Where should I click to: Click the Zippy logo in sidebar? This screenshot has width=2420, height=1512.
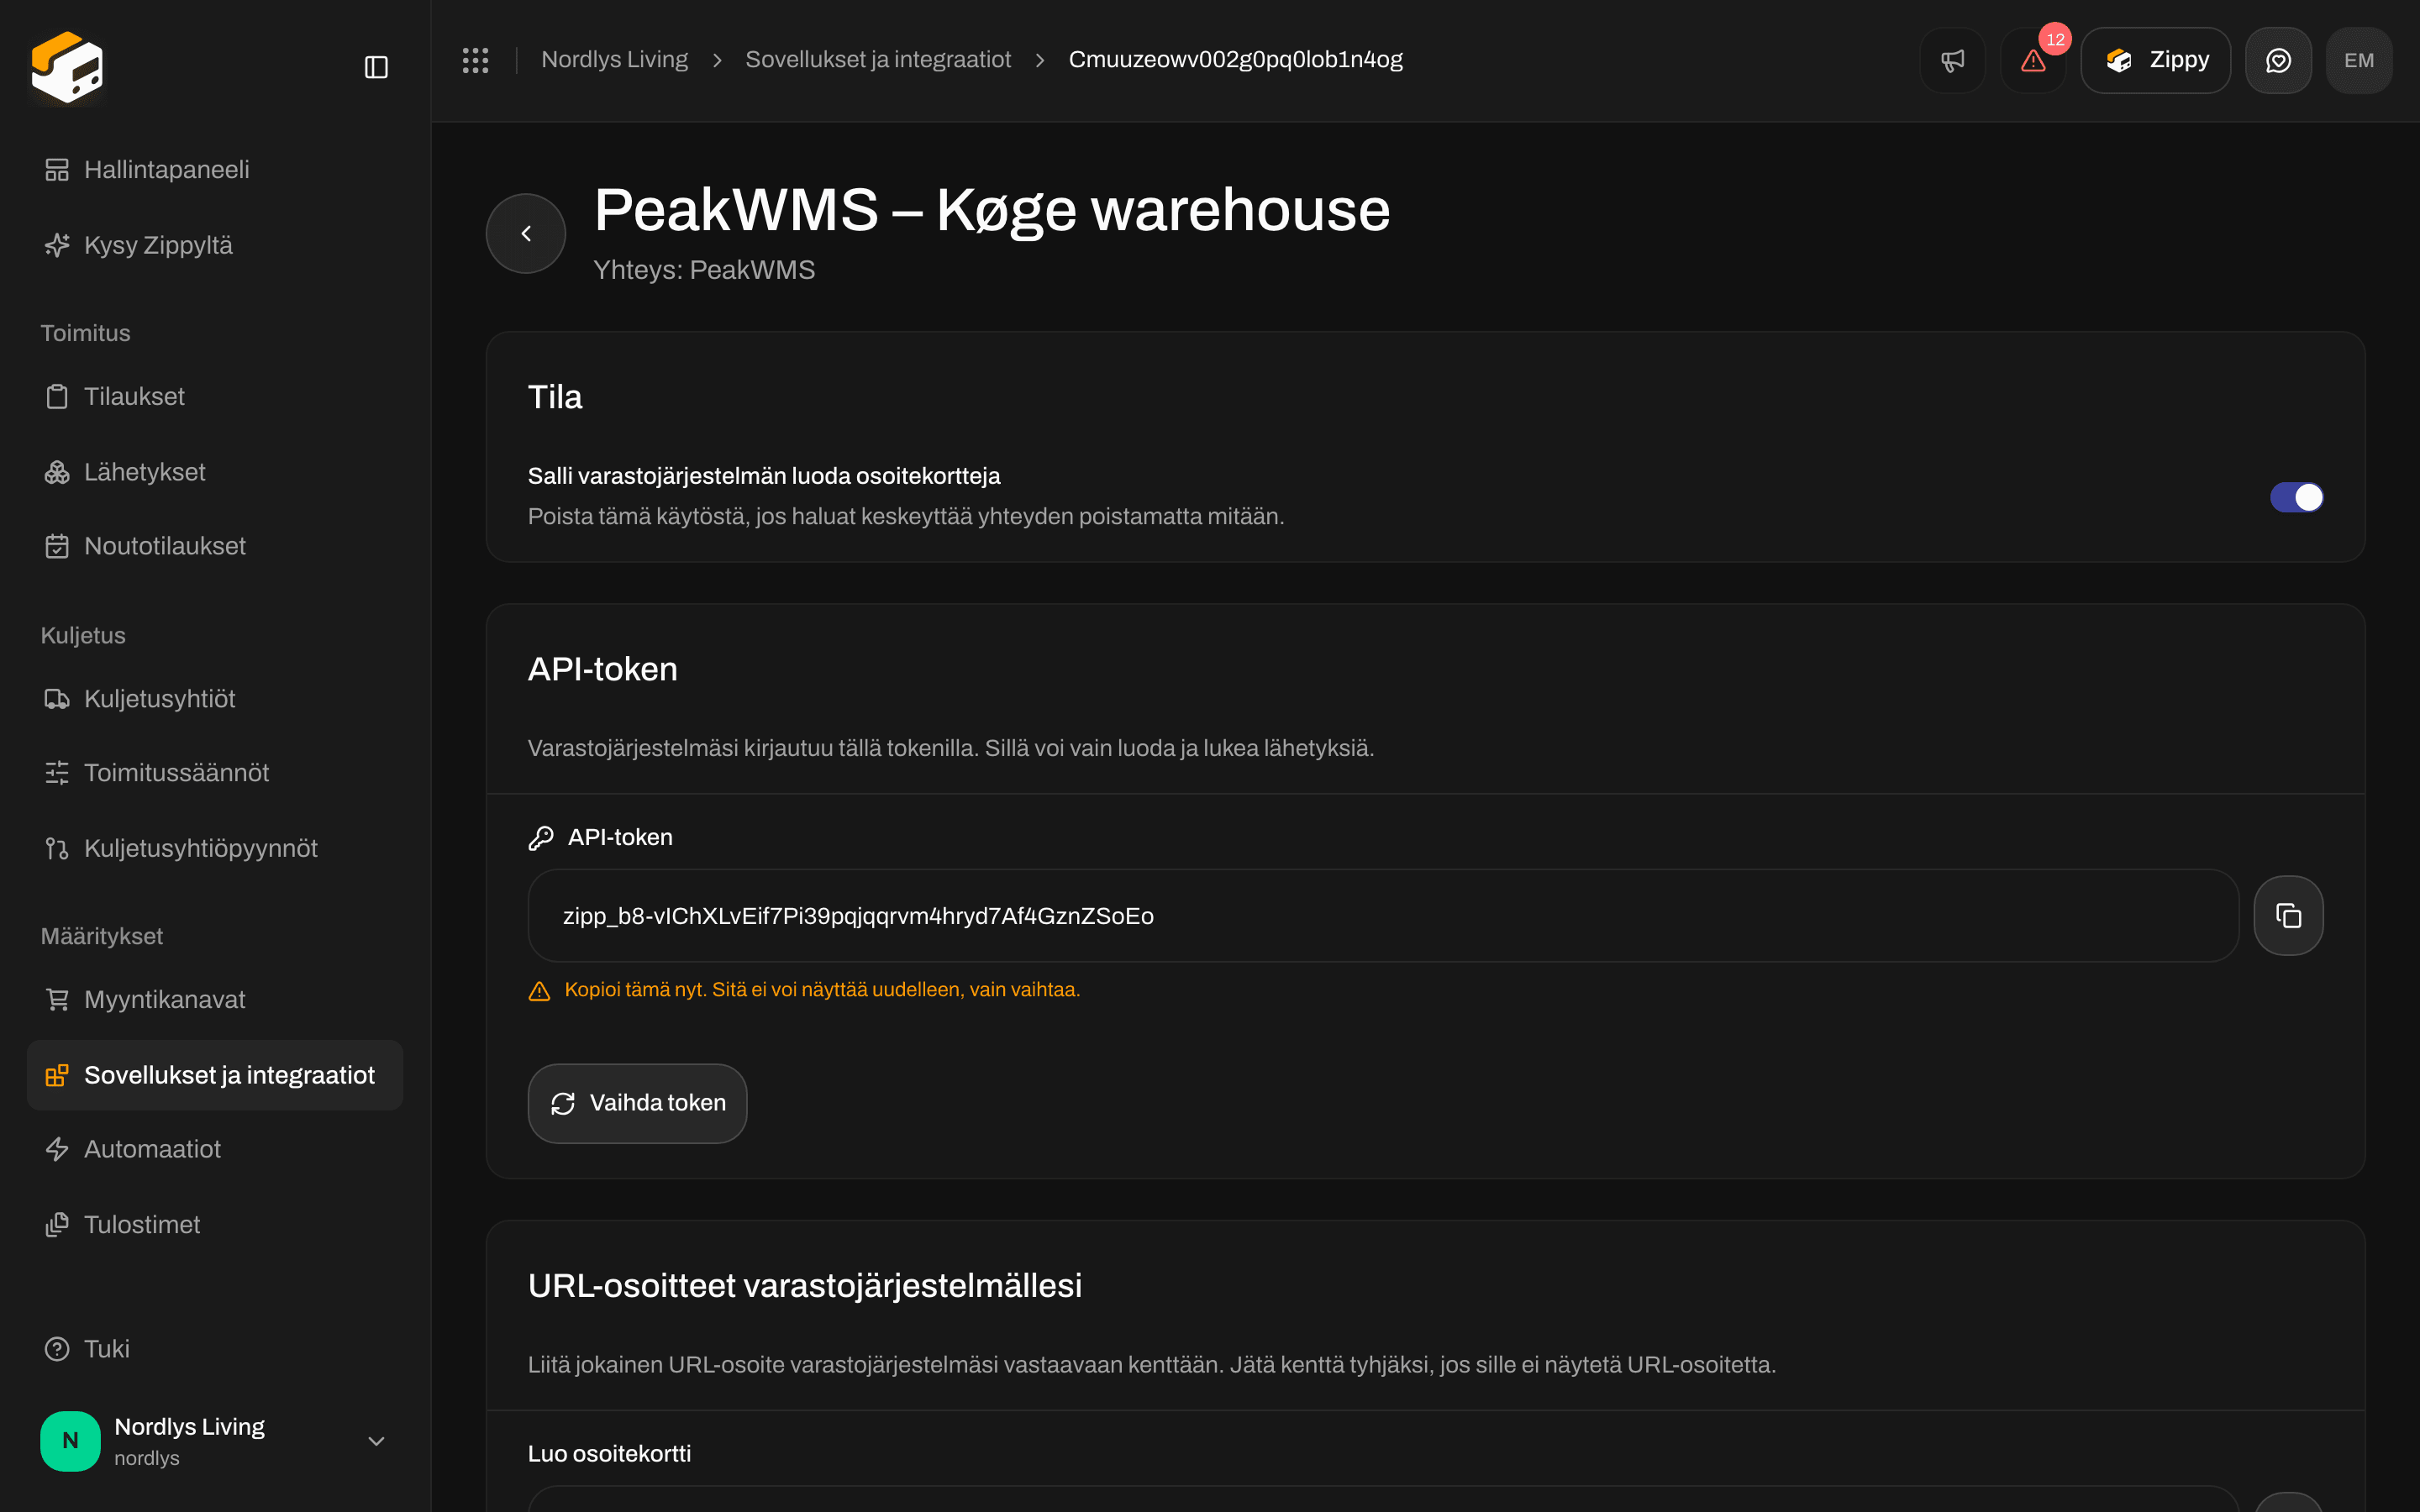click(67, 67)
